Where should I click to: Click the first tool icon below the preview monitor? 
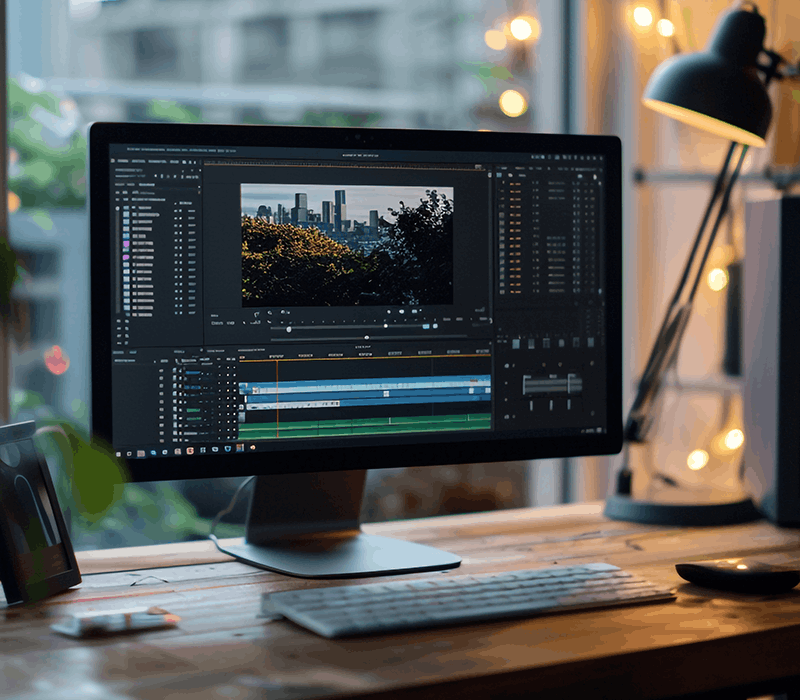click(257, 314)
